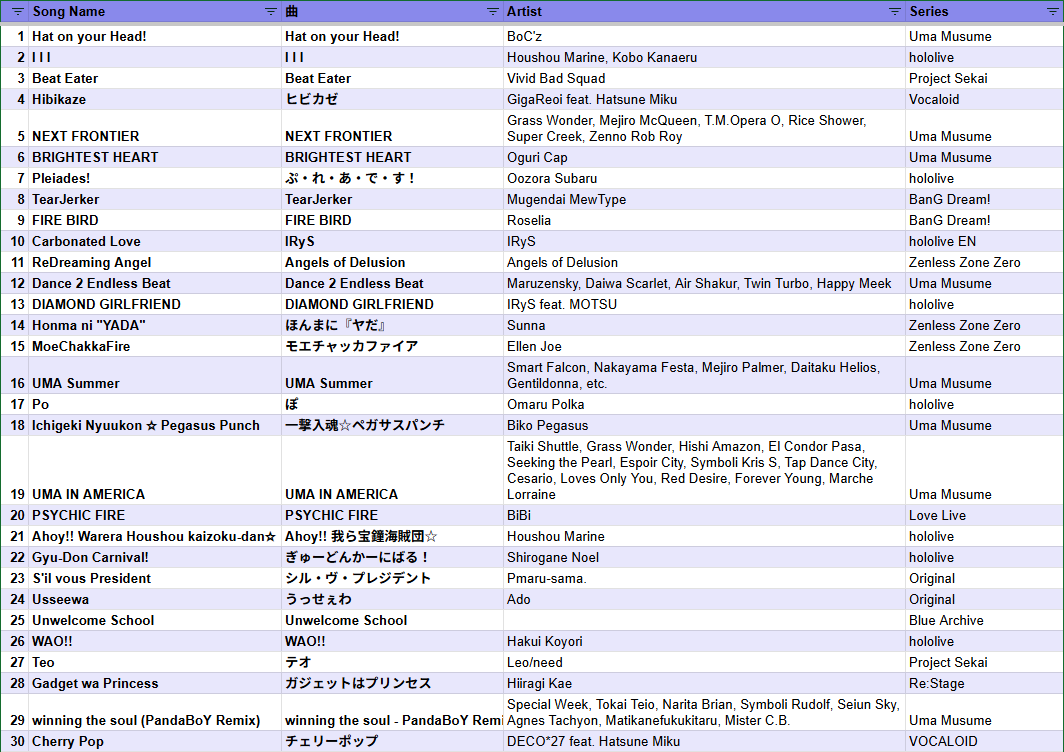Select the 曲 header cell

(x=392, y=12)
